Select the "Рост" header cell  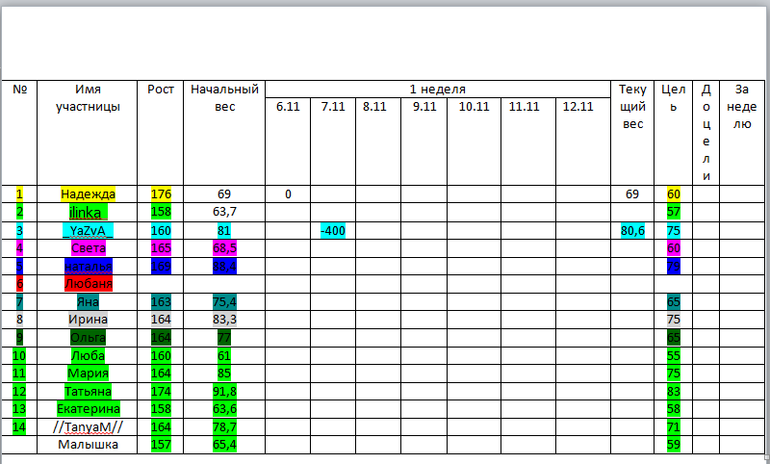pyautogui.click(x=161, y=89)
